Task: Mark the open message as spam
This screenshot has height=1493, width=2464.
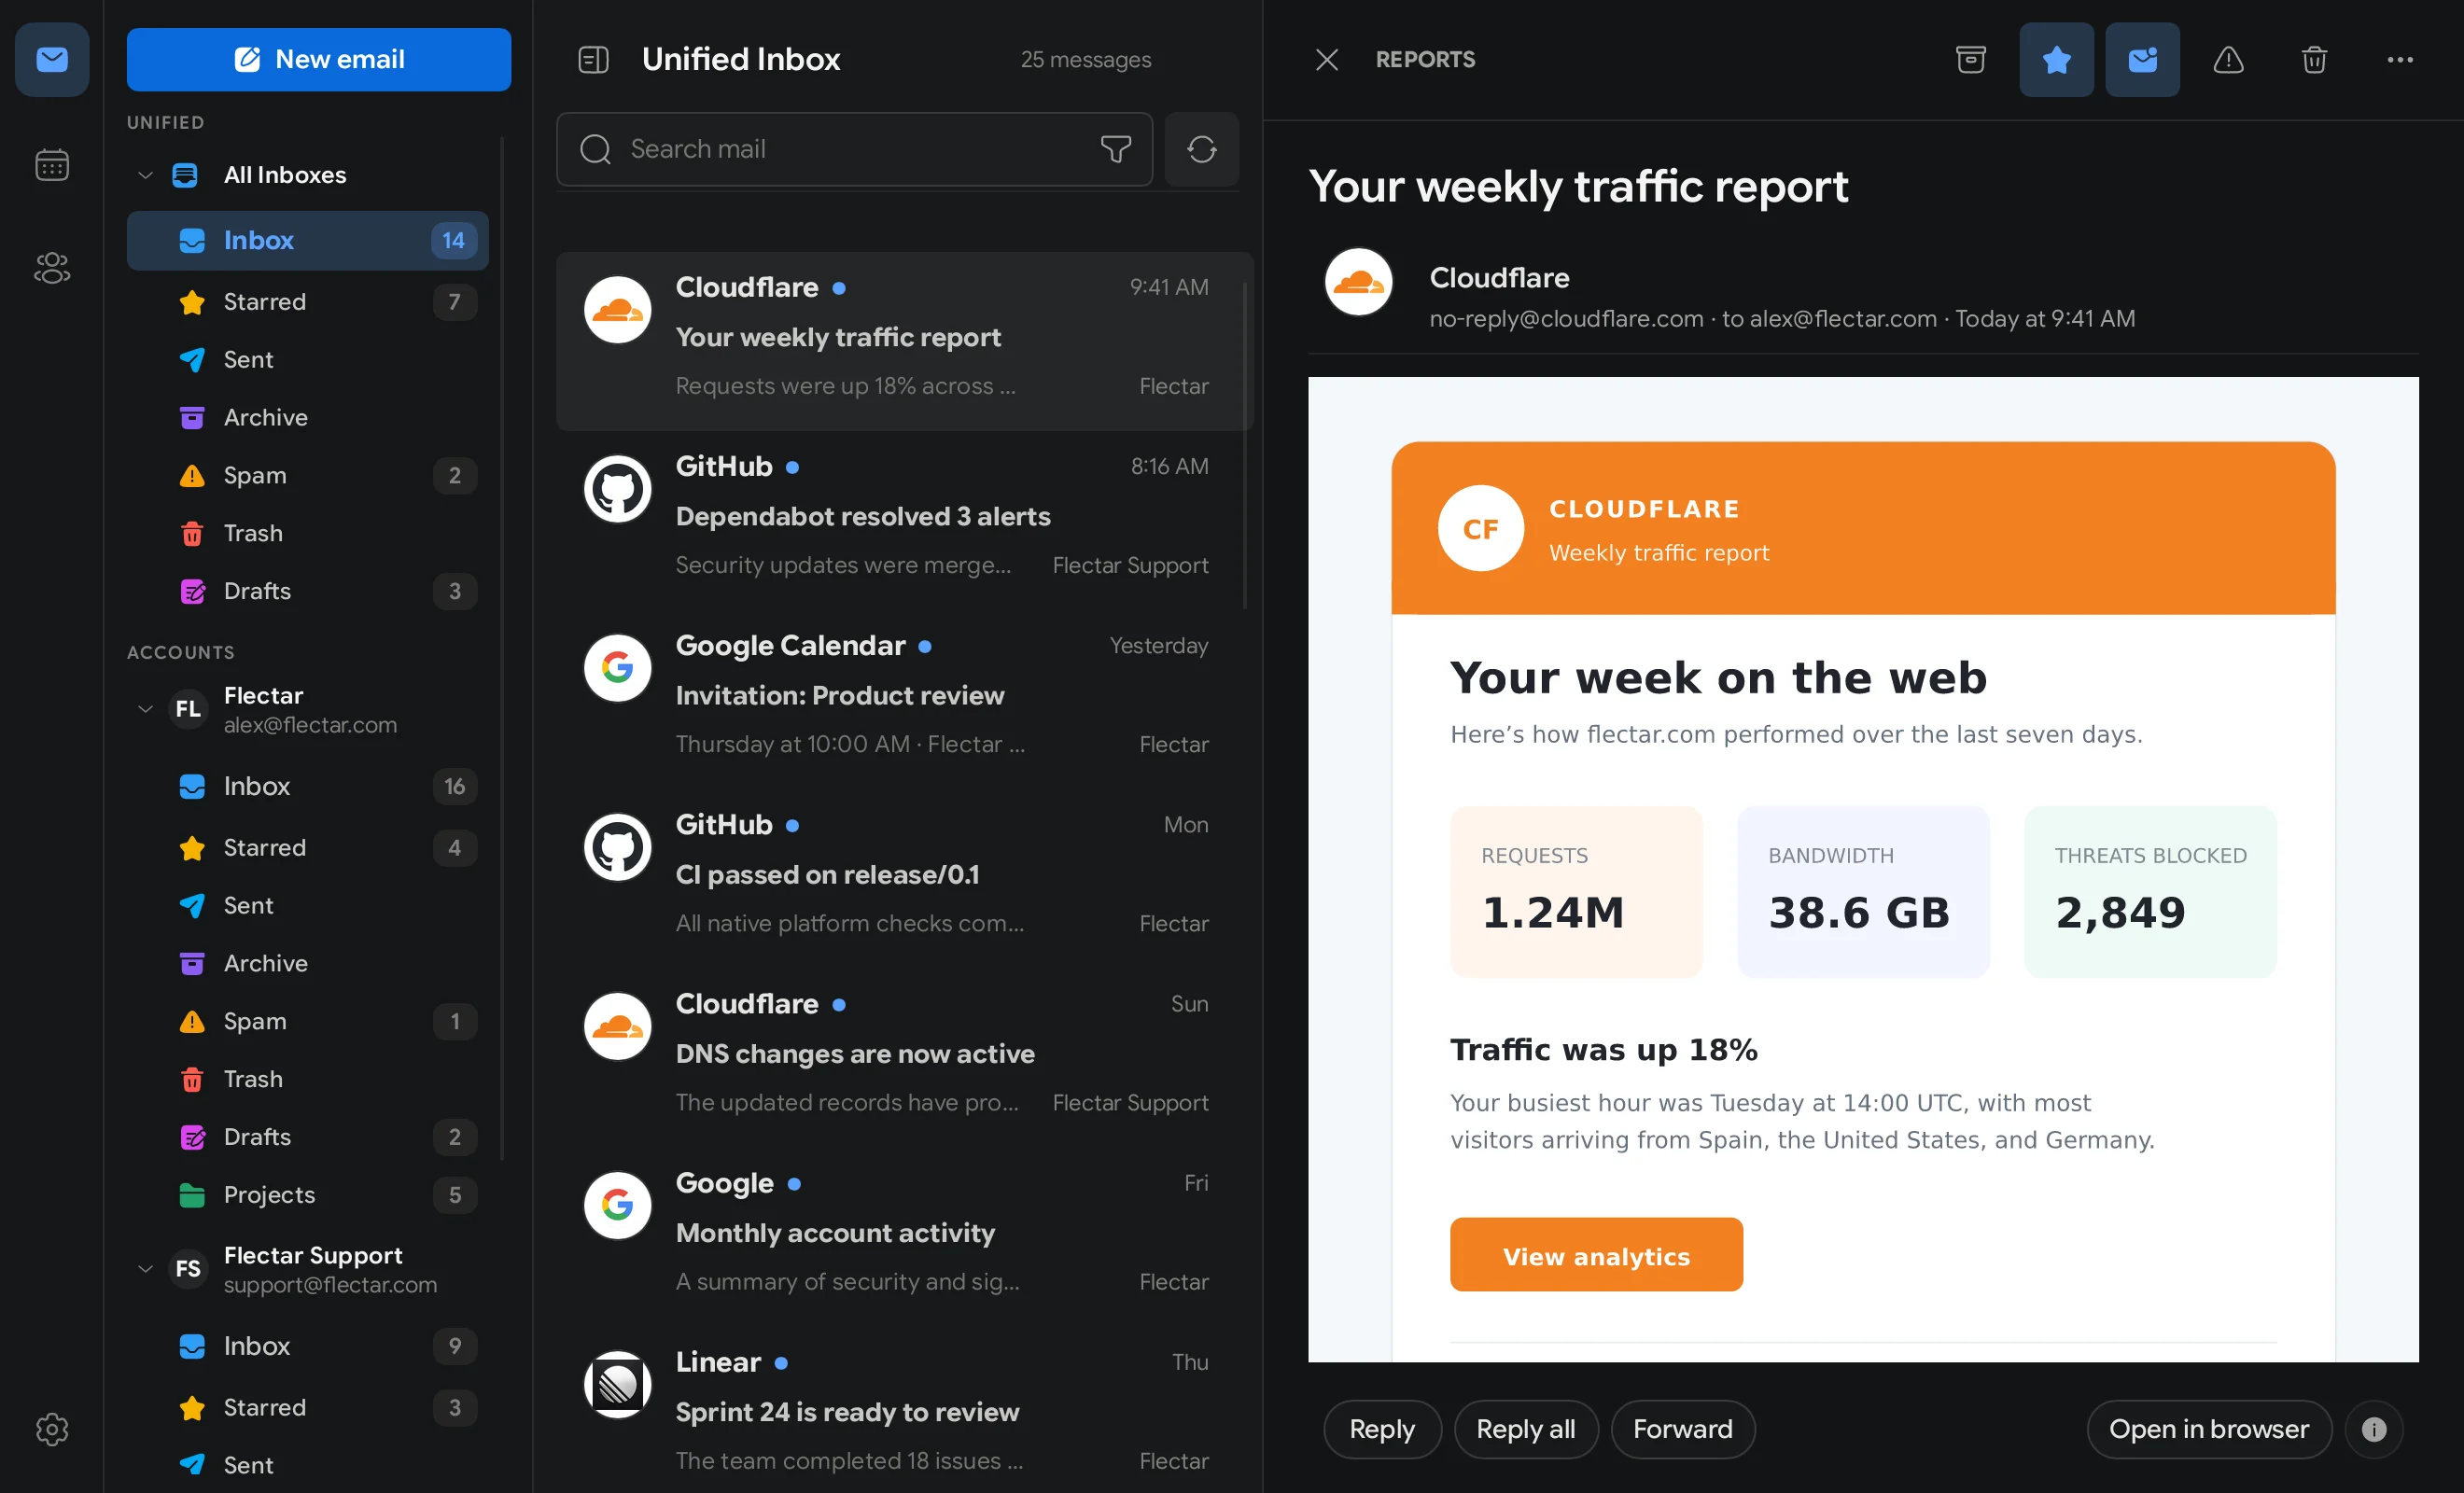Action: [x=2228, y=60]
